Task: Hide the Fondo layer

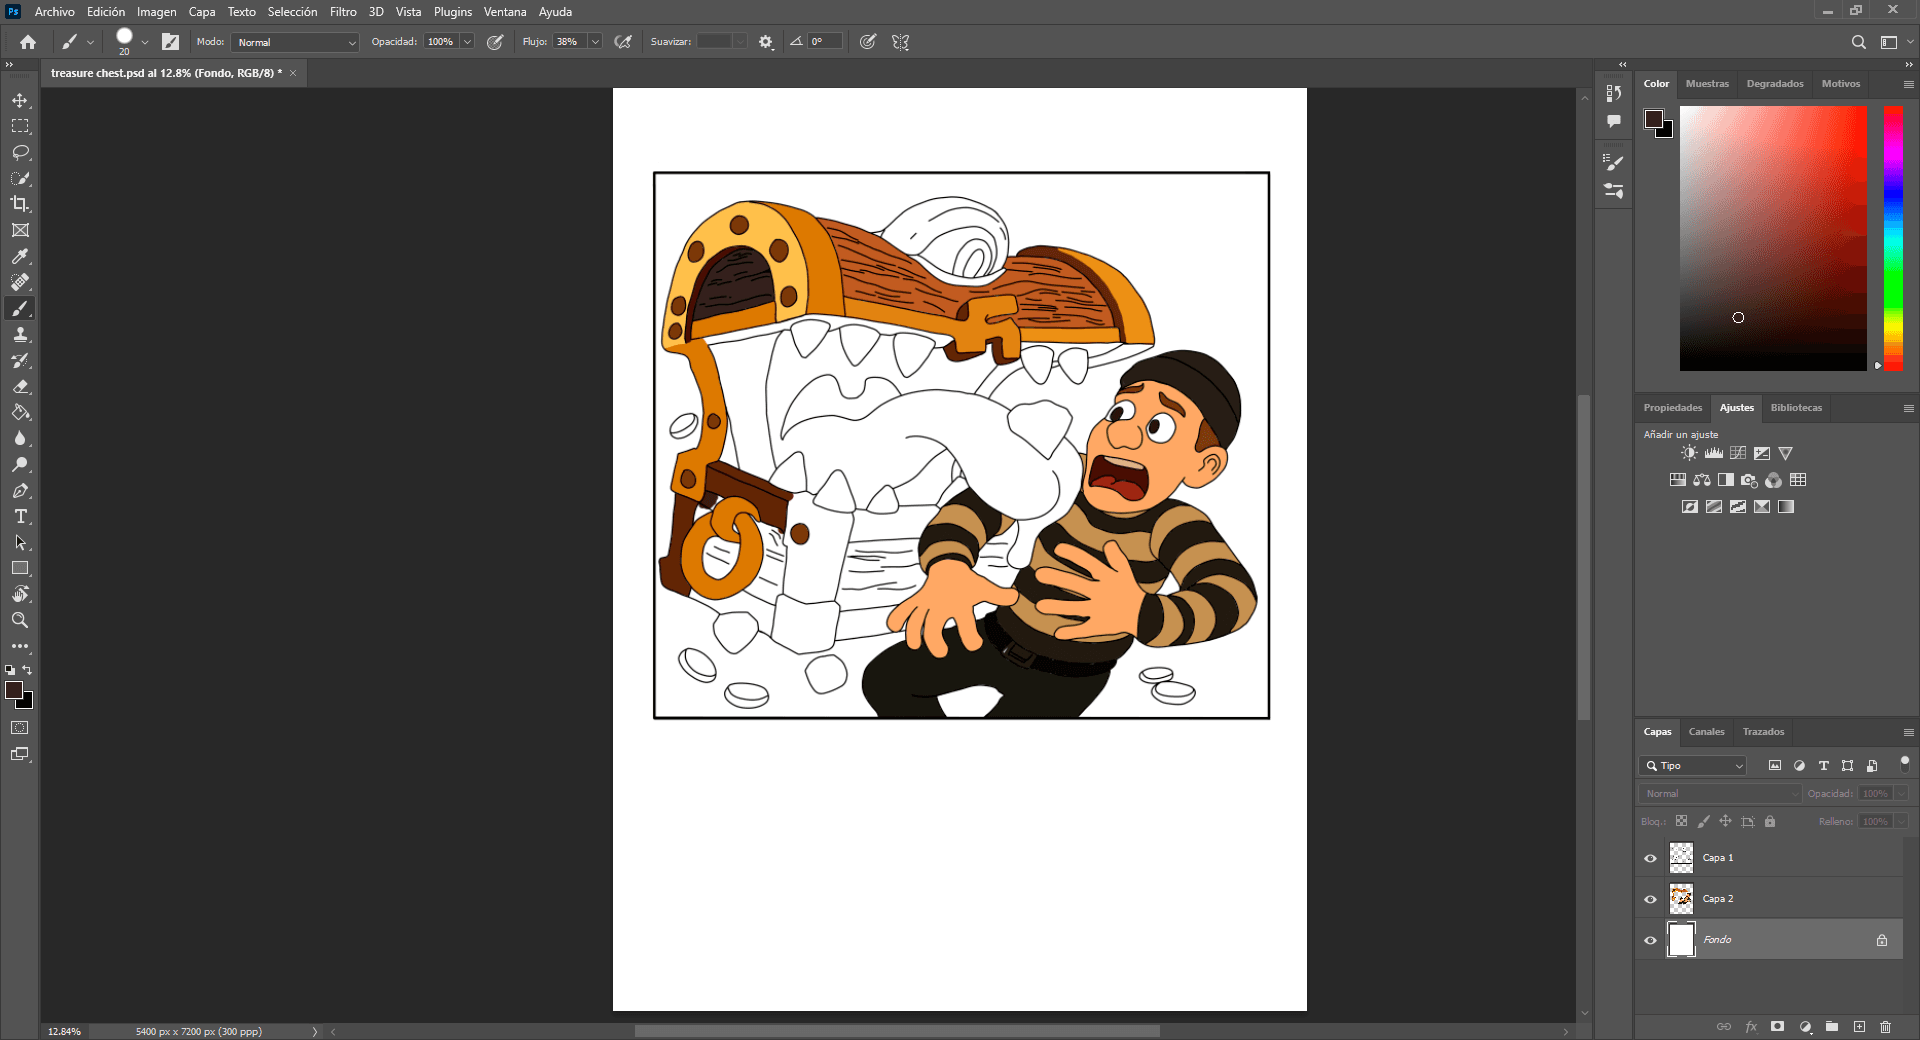Action: click(x=1650, y=940)
